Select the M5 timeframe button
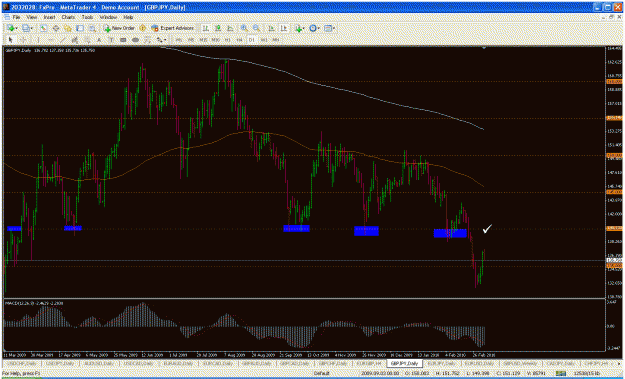 pyautogui.click(x=191, y=39)
